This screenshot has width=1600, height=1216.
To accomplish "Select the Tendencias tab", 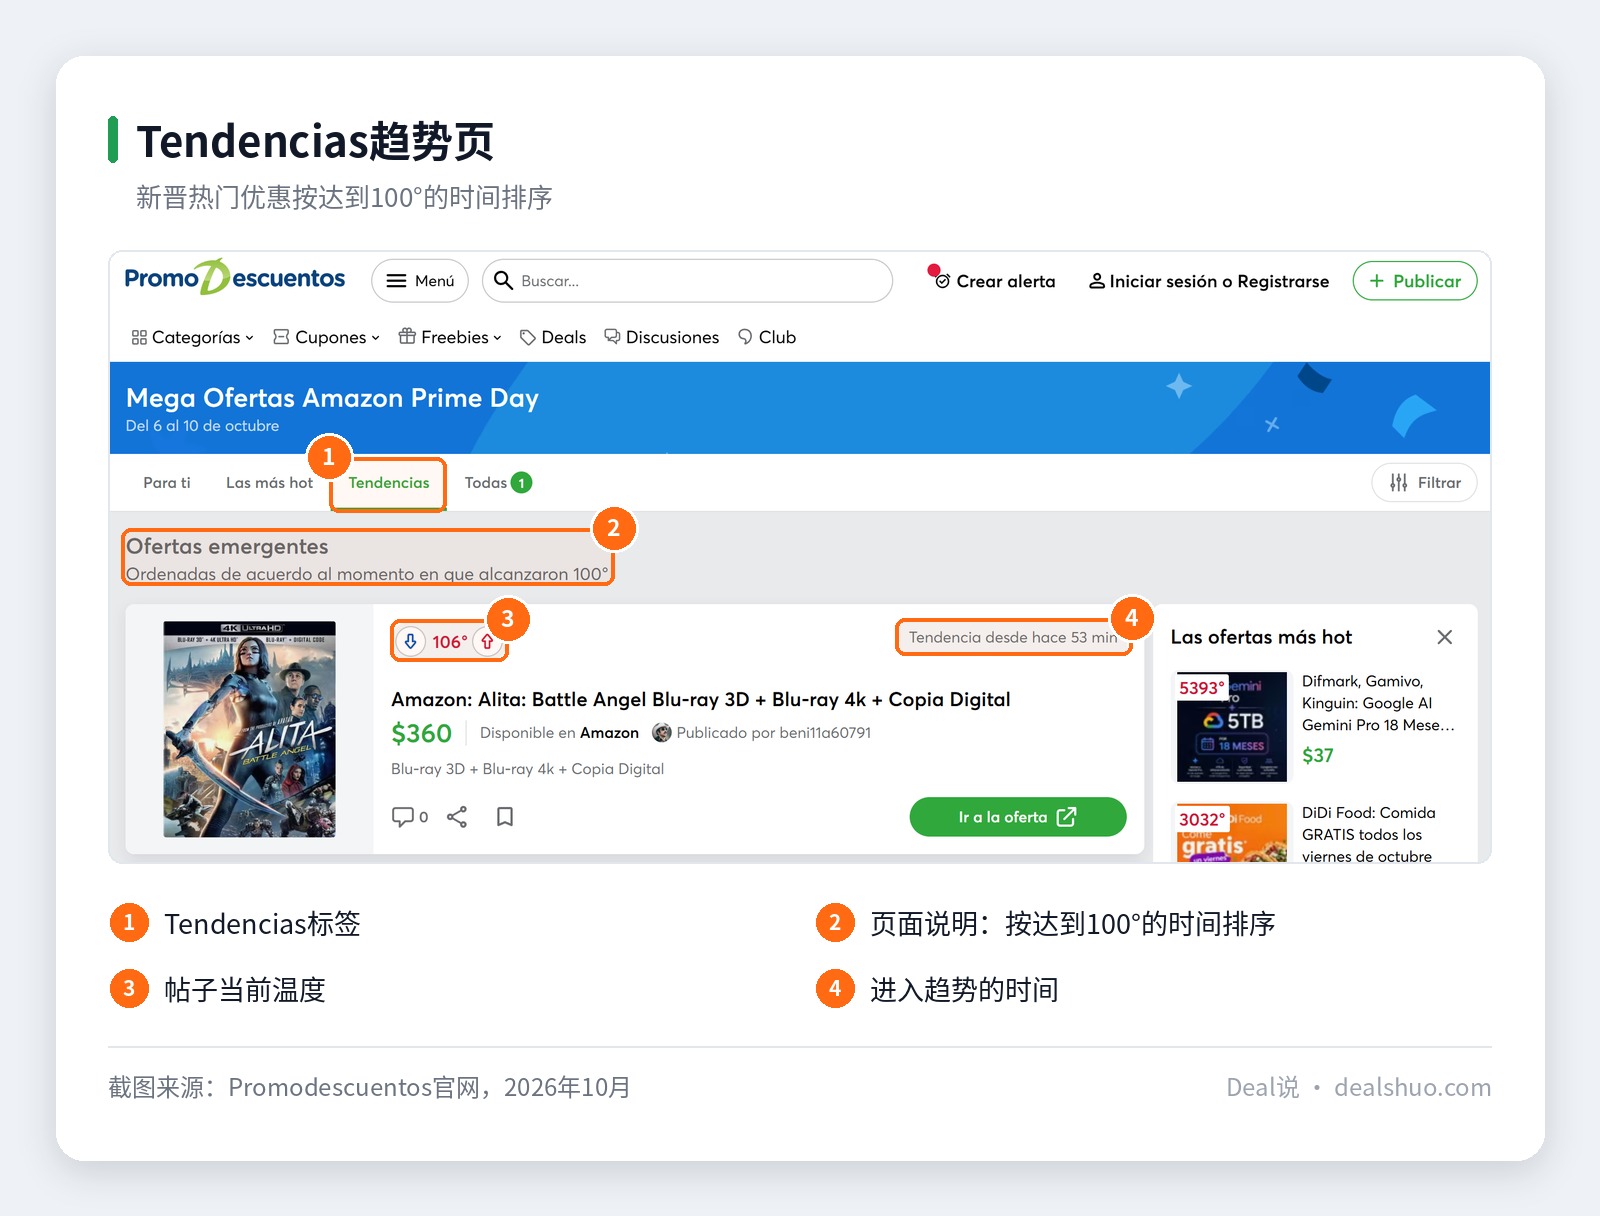I will [x=389, y=483].
